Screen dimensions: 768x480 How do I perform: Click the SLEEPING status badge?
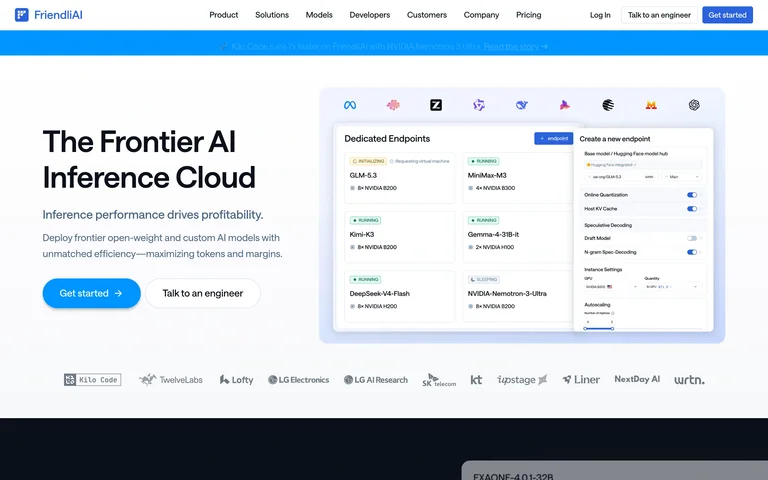pos(483,280)
